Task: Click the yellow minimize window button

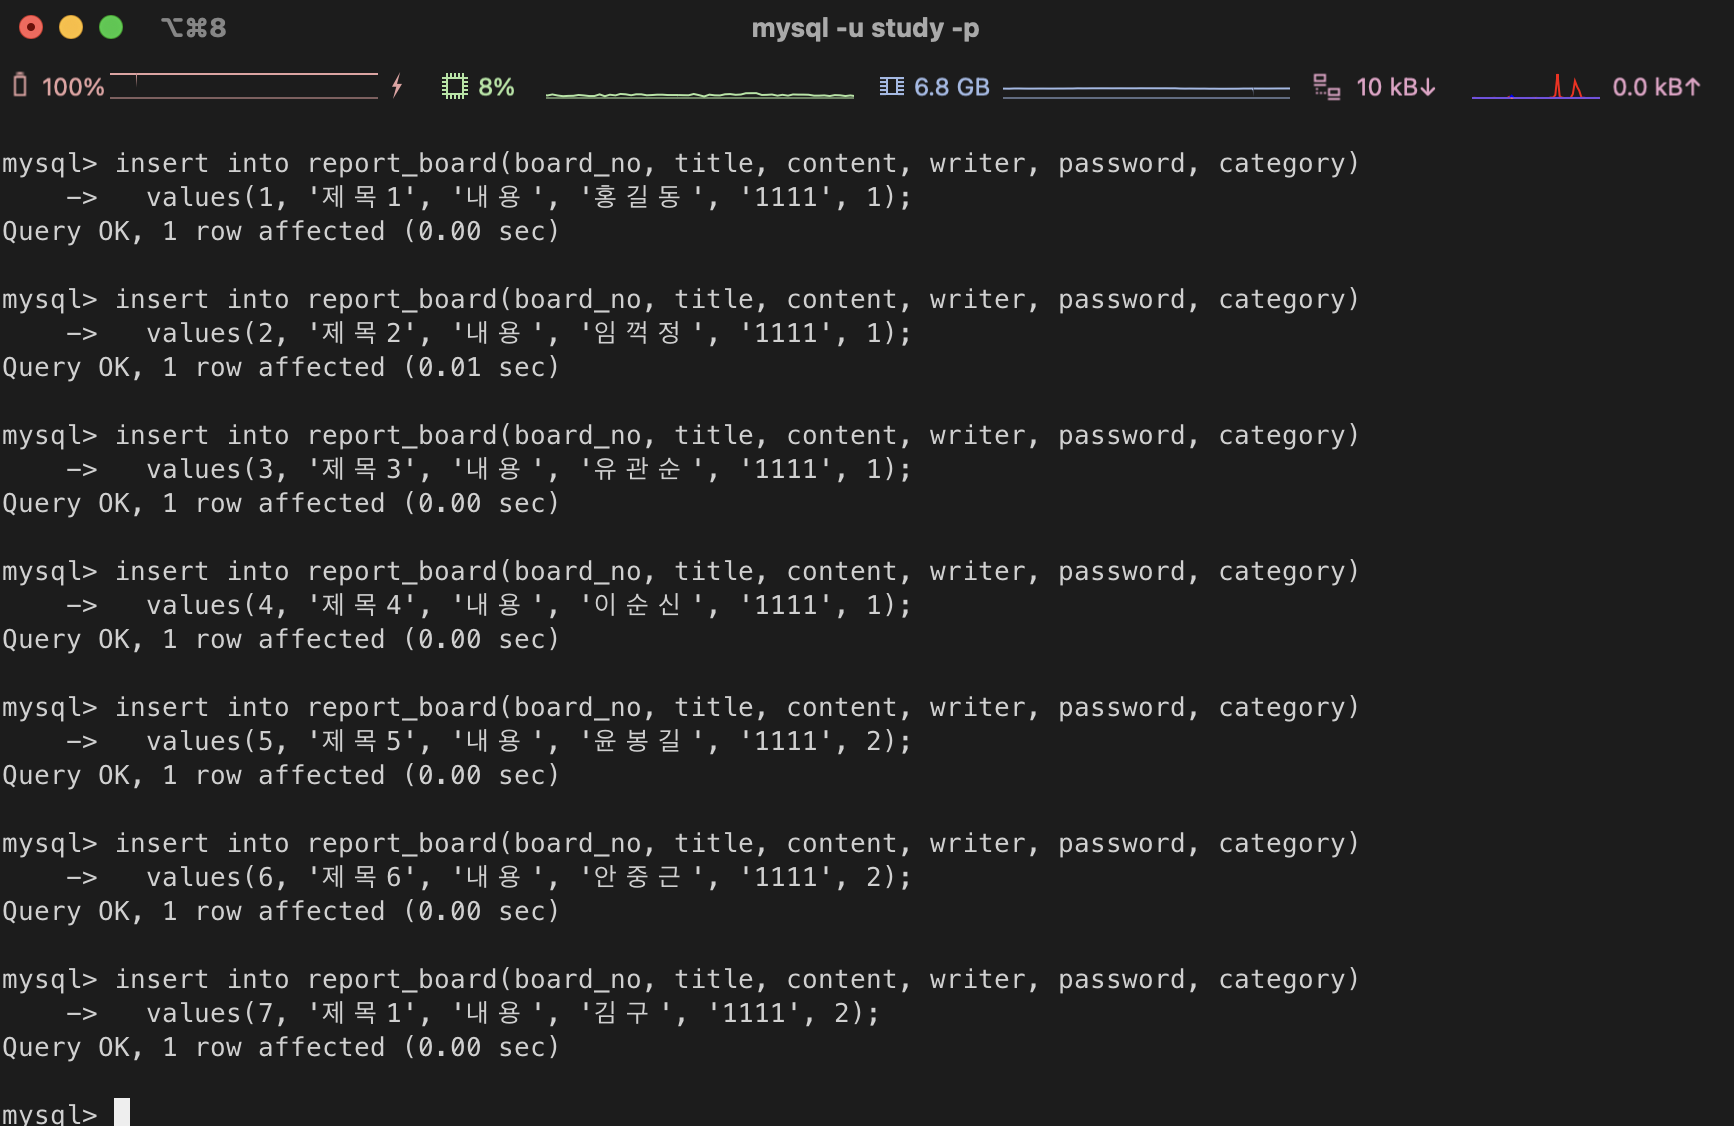Action: coord(71,27)
